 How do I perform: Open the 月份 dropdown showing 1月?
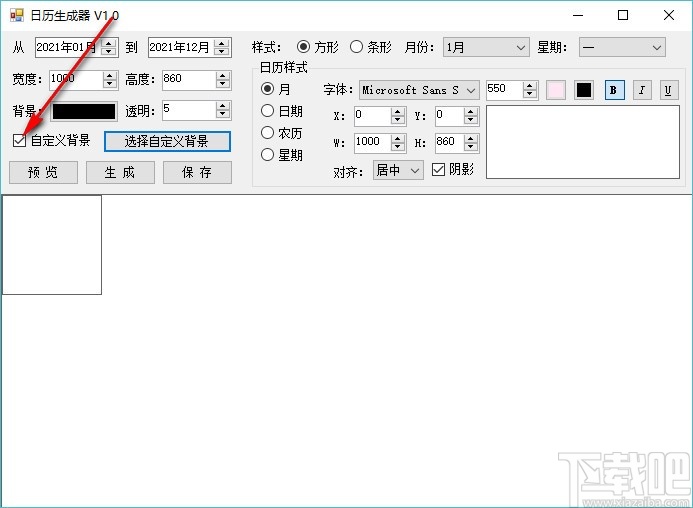[x=486, y=47]
